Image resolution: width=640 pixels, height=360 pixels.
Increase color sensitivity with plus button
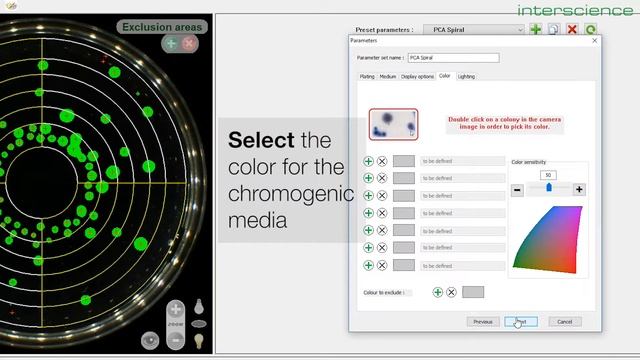[579, 189]
